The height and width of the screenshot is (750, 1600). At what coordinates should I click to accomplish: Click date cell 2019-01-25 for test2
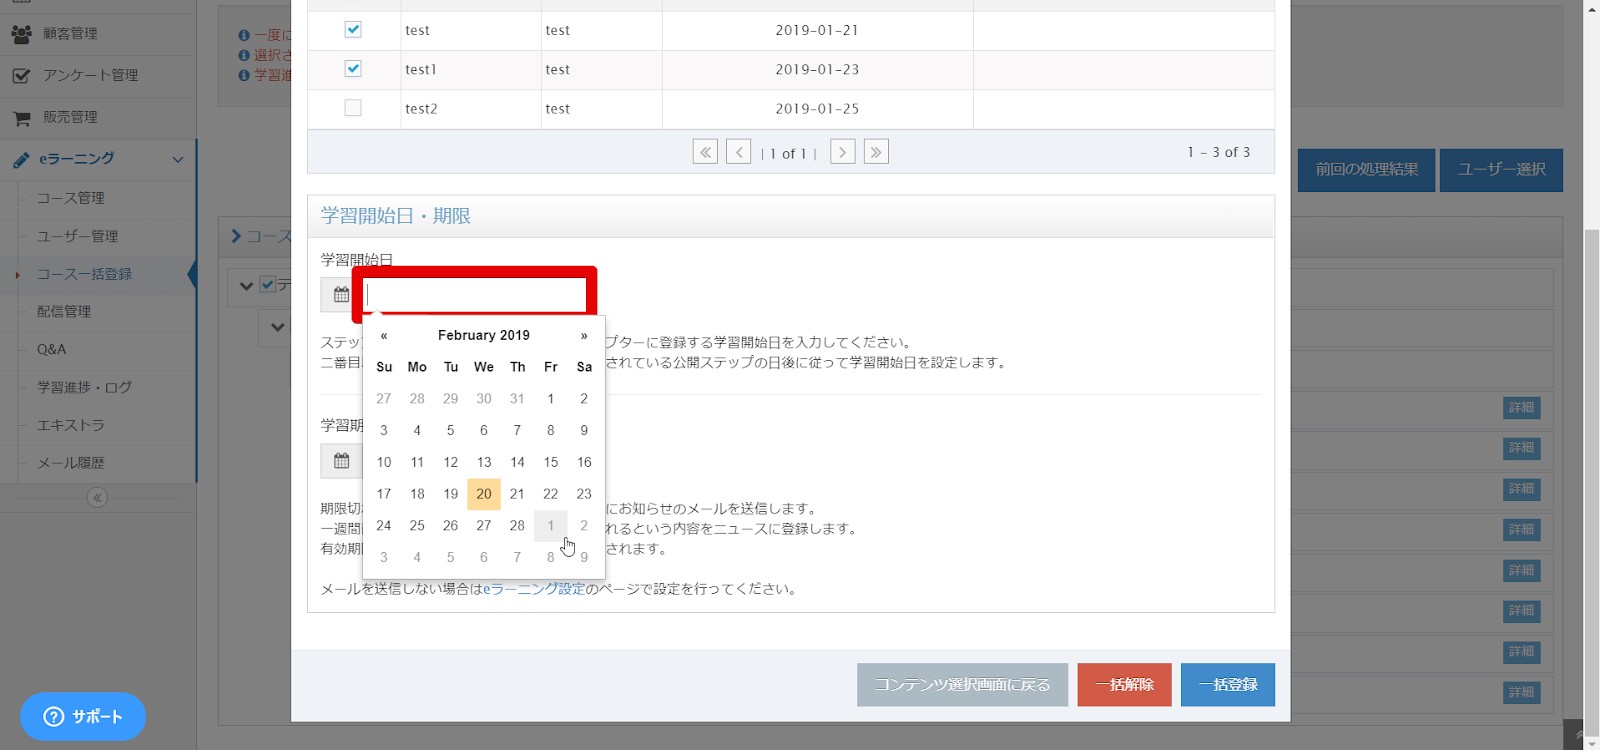coord(817,109)
